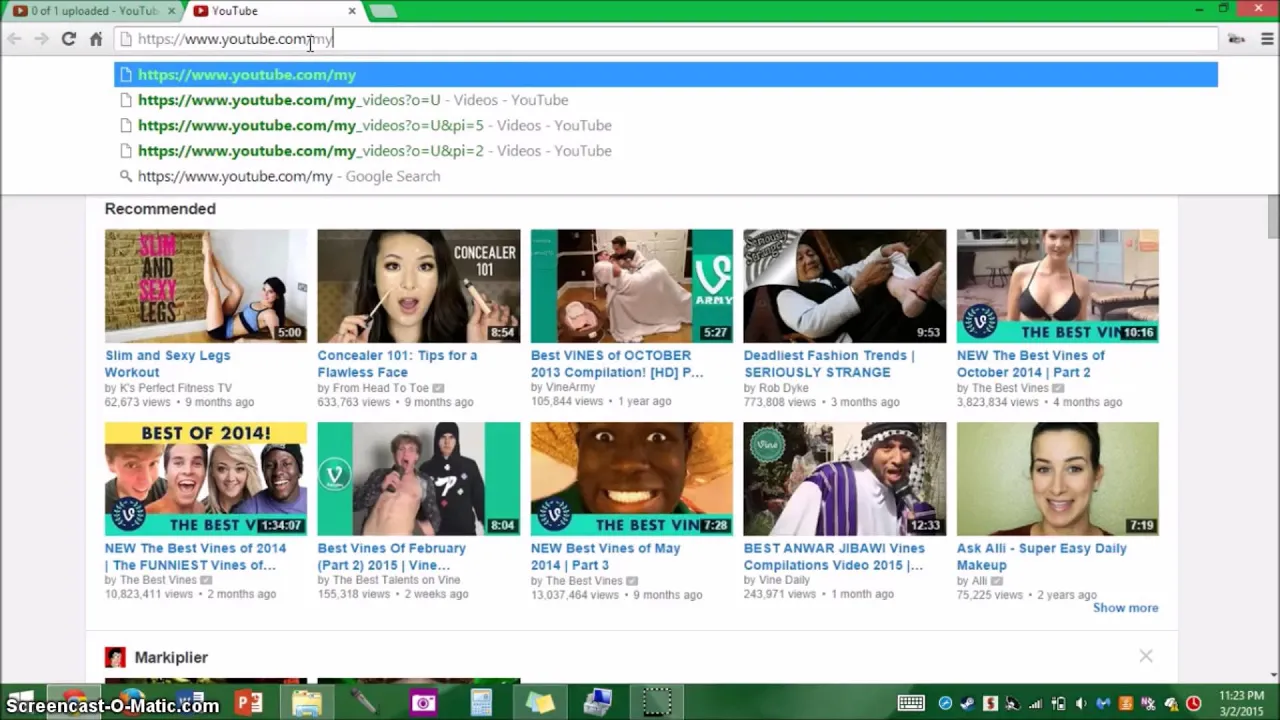Click the forward navigation arrow
The height and width of the screenshot is (720, 1280).
[x=41, y=39]
